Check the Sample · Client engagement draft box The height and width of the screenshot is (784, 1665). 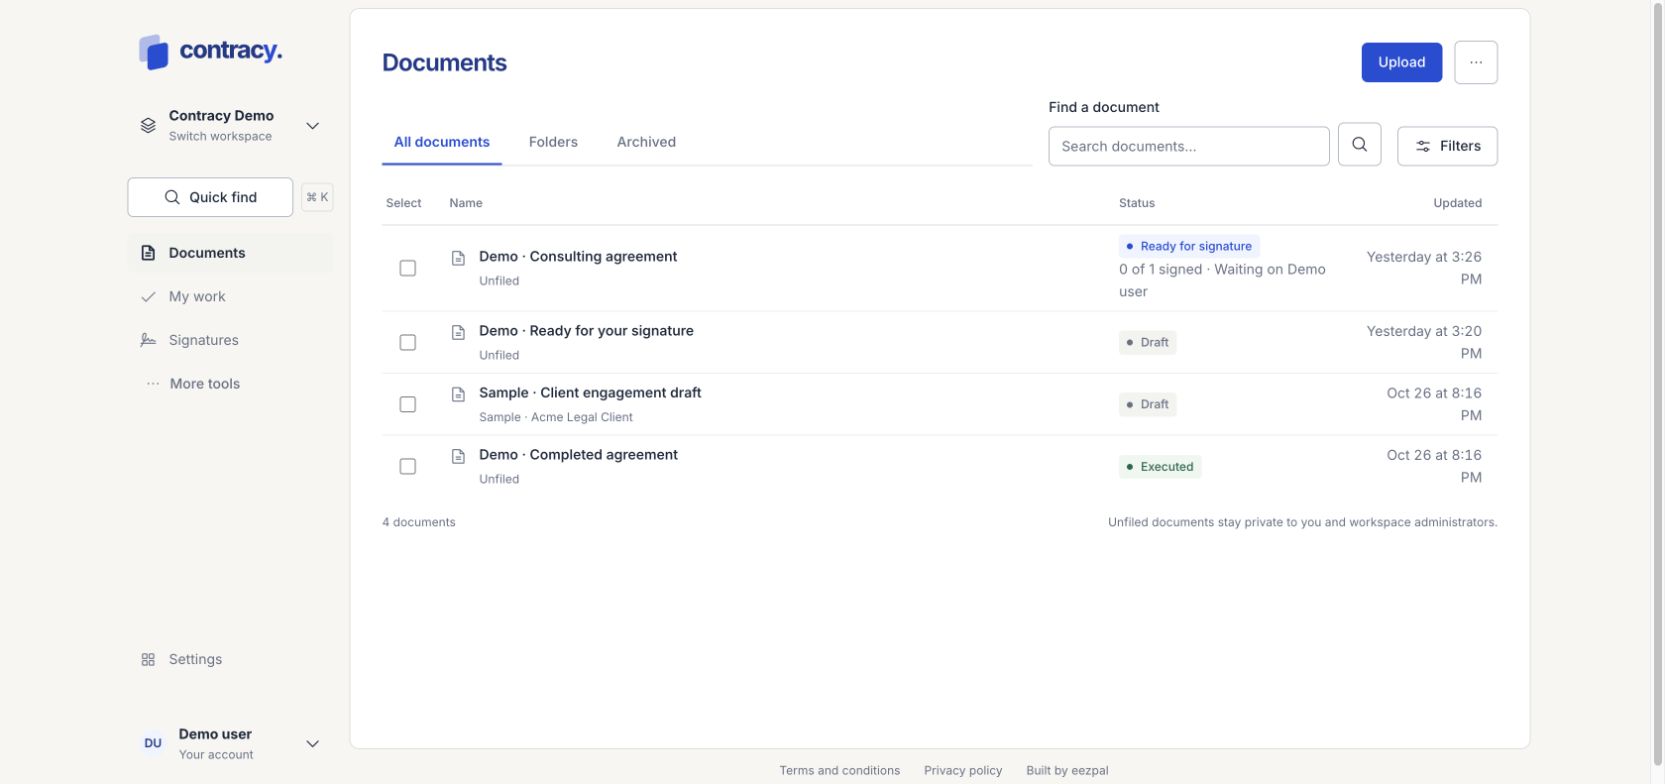(x=407, y=404)
